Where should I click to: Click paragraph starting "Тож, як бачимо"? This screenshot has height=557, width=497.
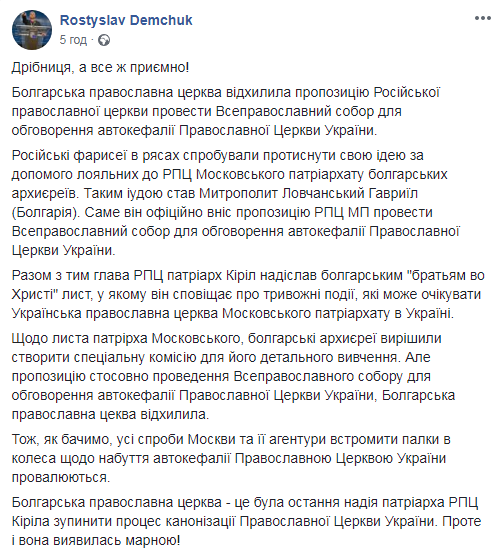click(x=231, y=459)
